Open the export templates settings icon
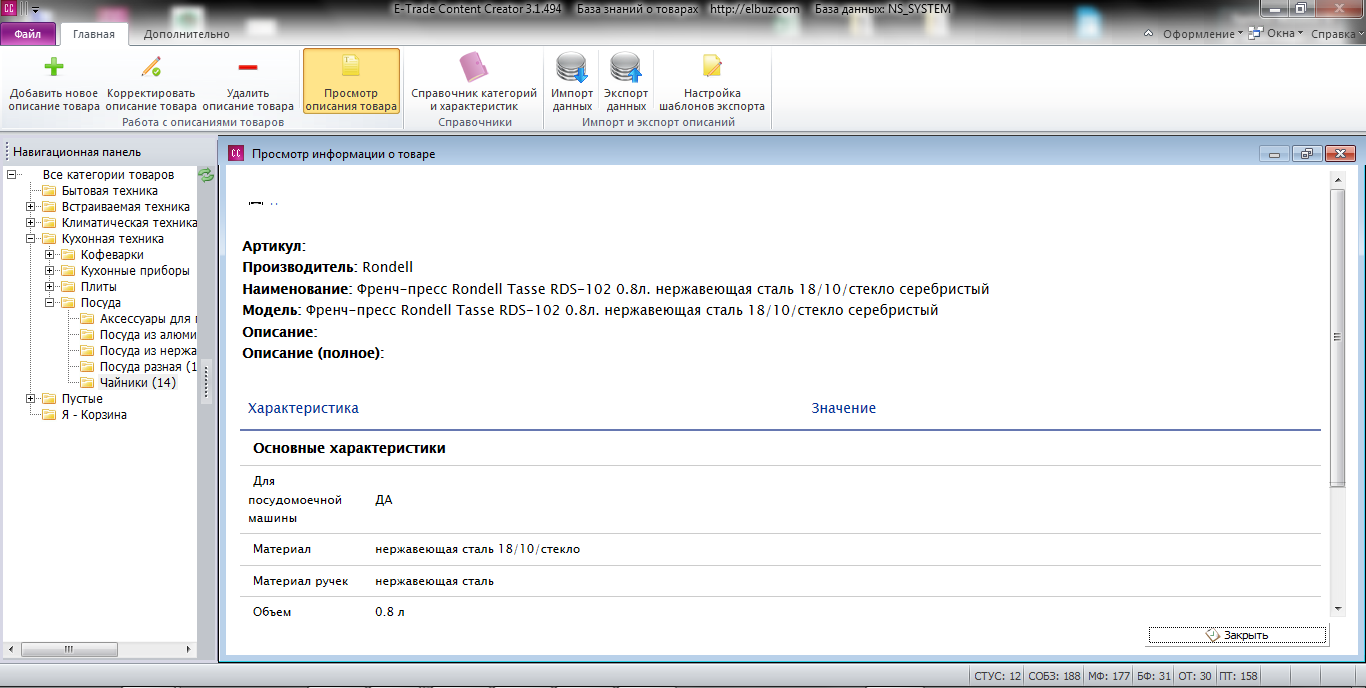Viewport: 1366px width, 688px height. point(712,68)
